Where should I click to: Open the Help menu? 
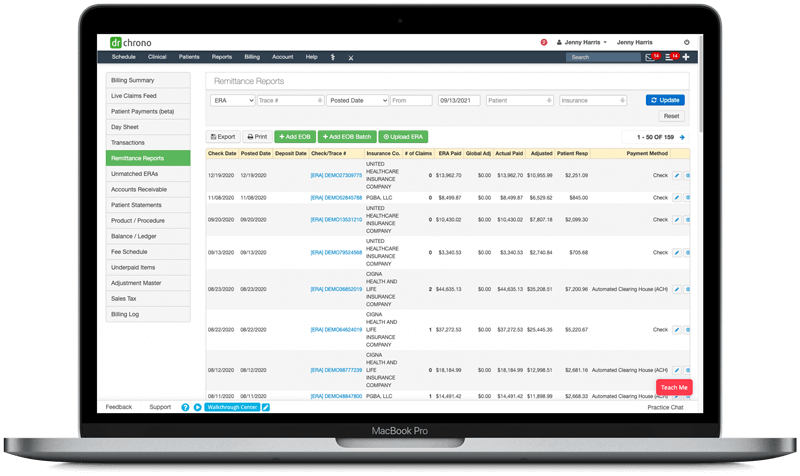click(x=312, y=57)
